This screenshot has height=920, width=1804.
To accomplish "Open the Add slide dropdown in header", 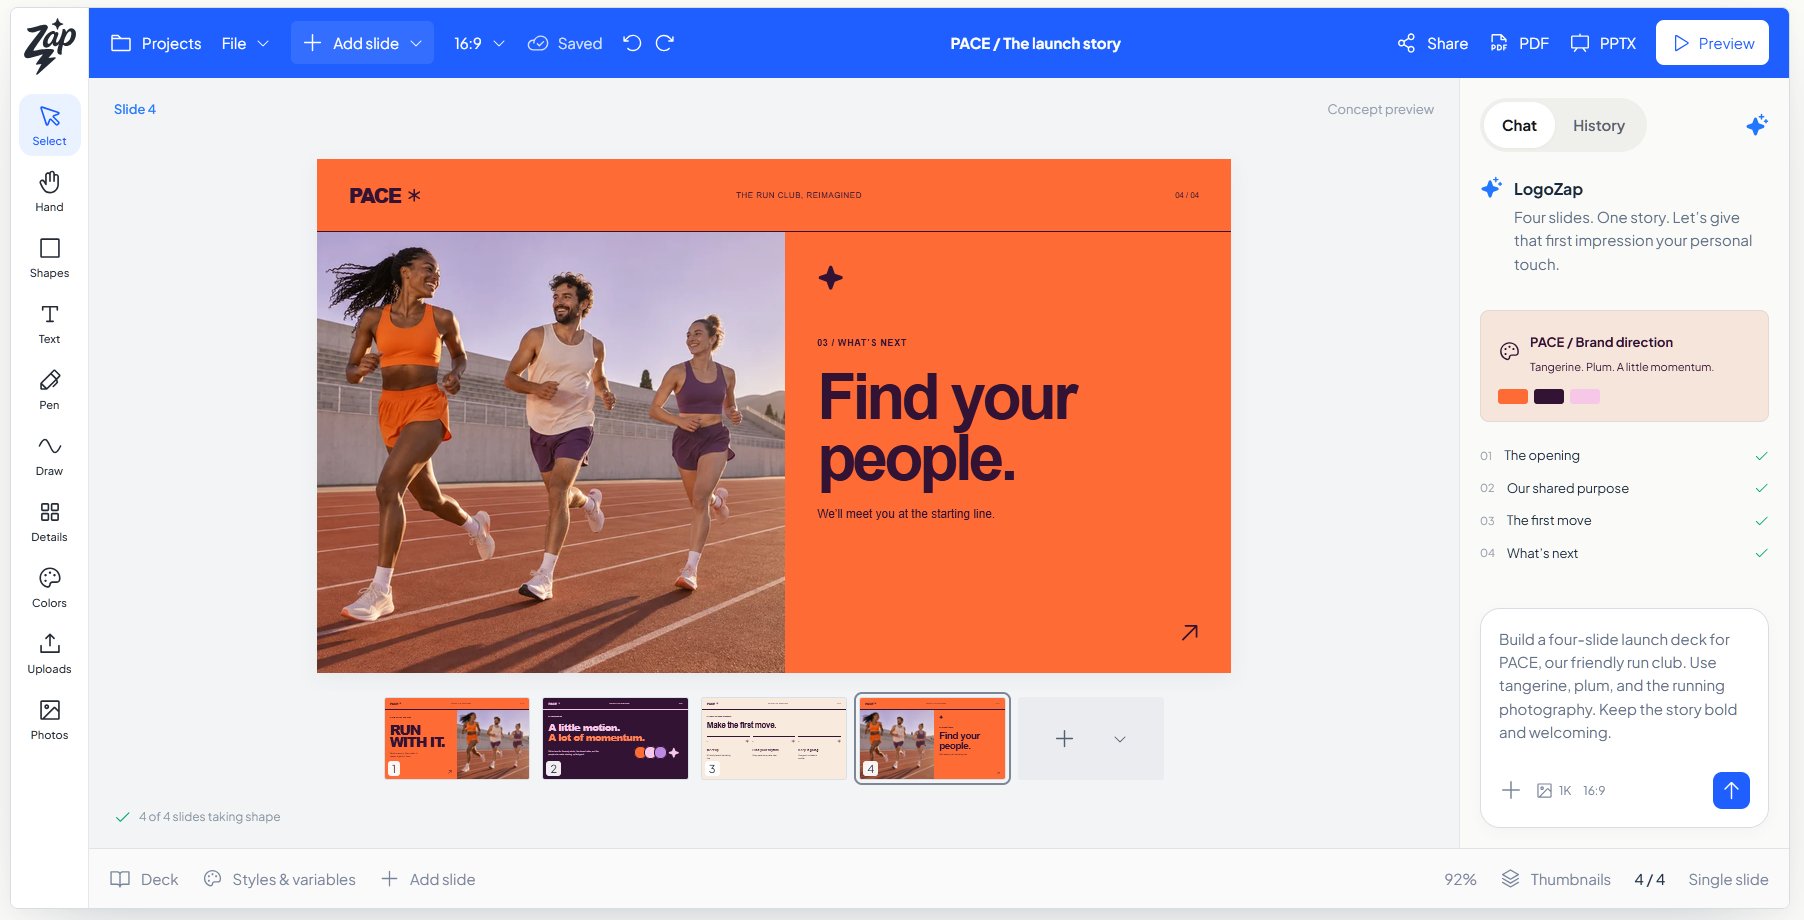I will (x=362, y=43).
